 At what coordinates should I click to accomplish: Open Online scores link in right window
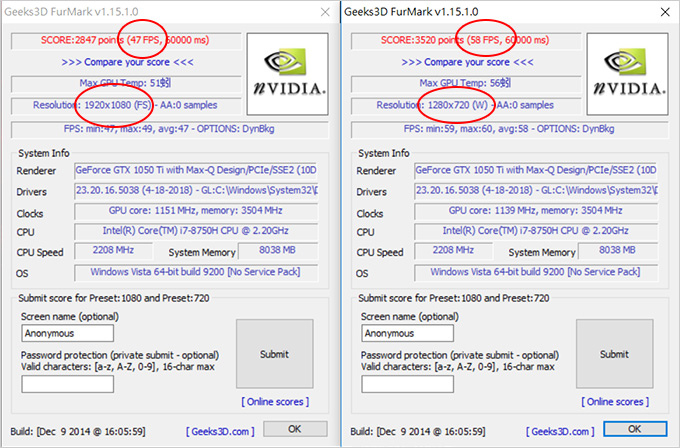click(x=615, y=402)
